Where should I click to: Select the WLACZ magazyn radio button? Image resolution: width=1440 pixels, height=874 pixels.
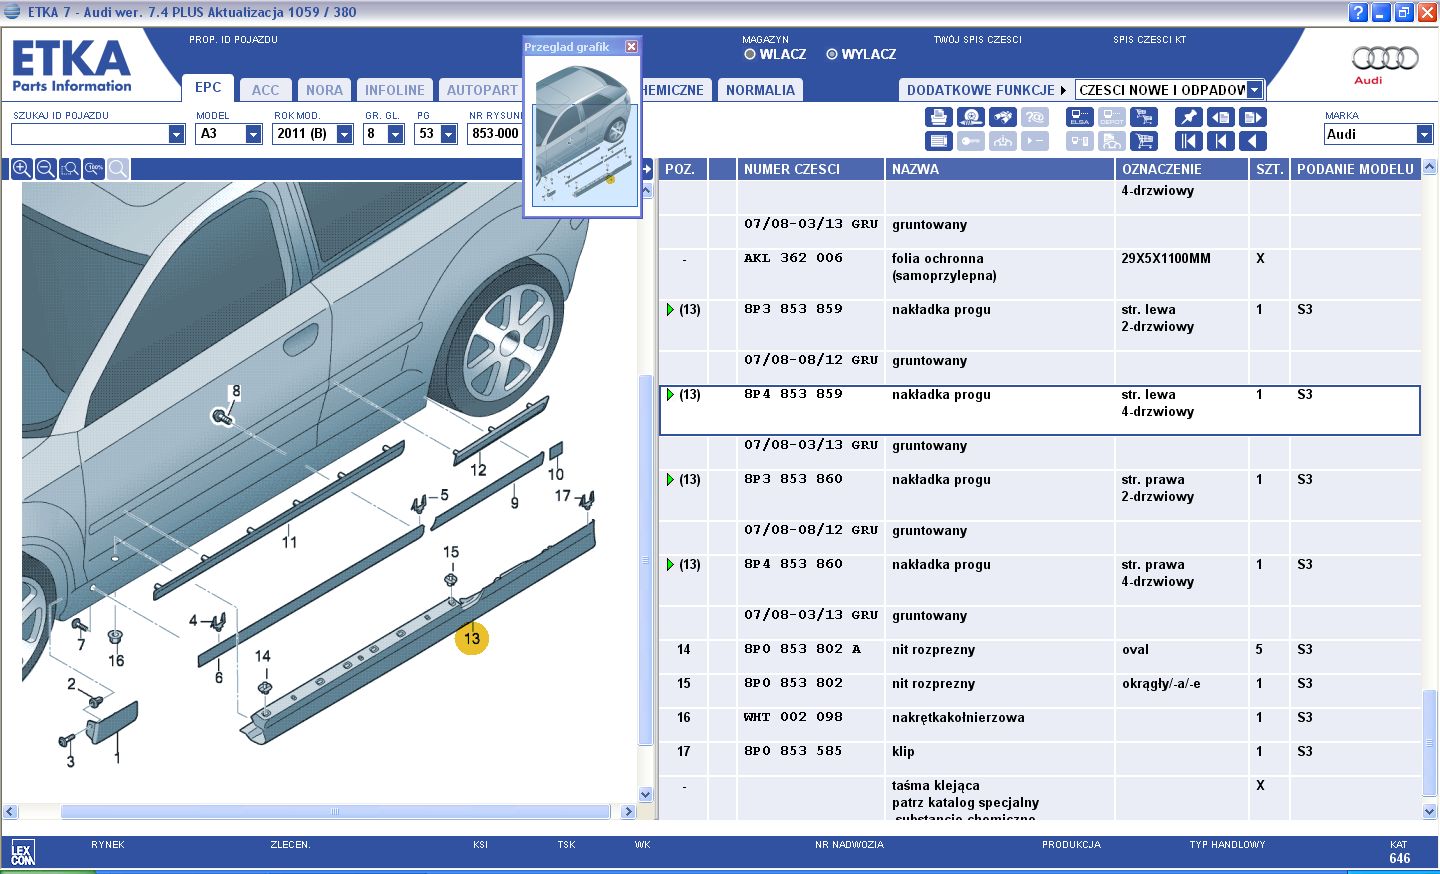750,54
